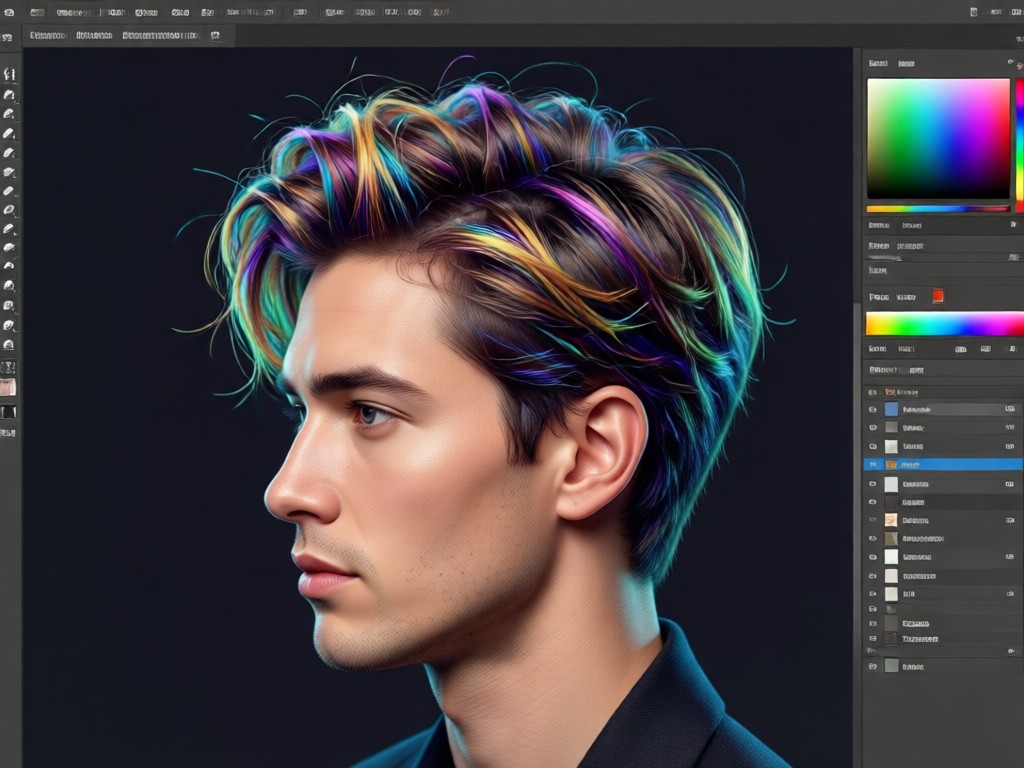Pick a color in the large color picker field
Viewport: 1024px width, 768px height.
(938, 138)
